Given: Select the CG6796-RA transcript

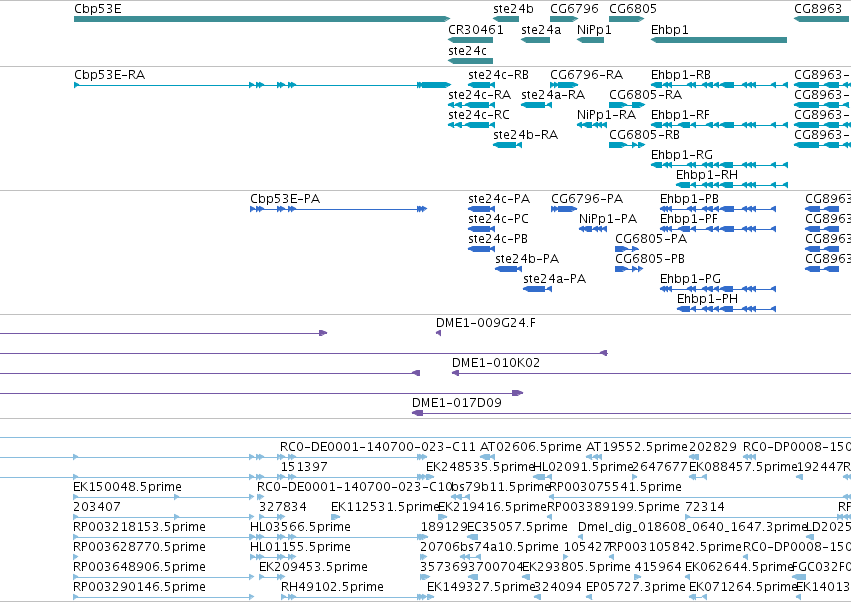Looking at the screenshot, I should (x=564, y=85).
